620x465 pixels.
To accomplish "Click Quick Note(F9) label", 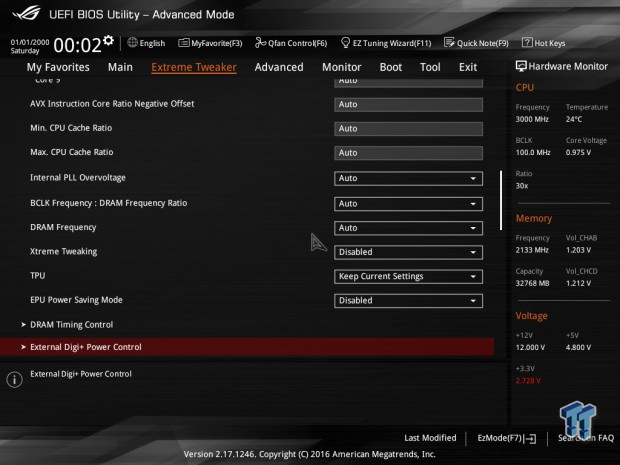I will 483,43.
